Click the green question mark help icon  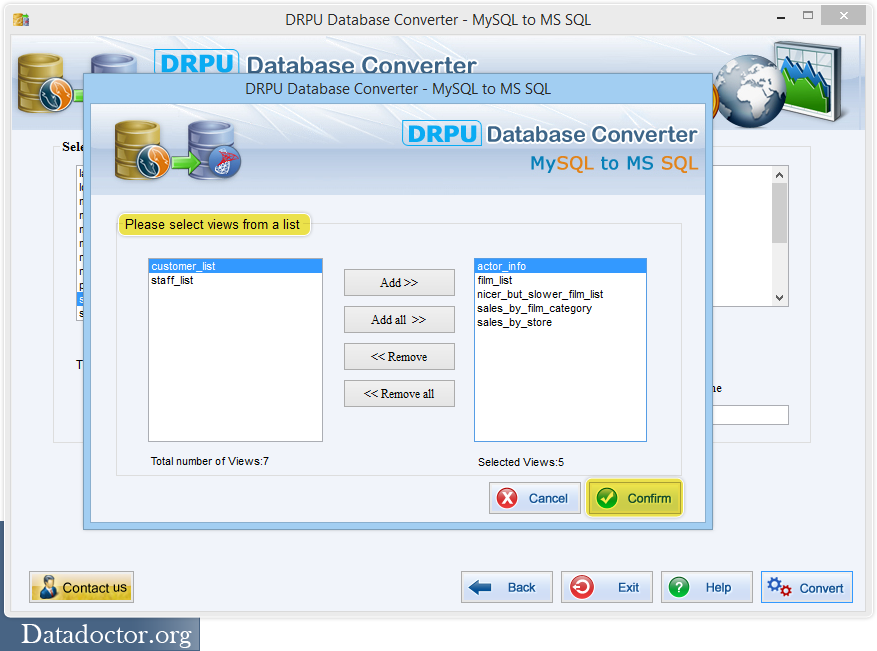point(679,587)
